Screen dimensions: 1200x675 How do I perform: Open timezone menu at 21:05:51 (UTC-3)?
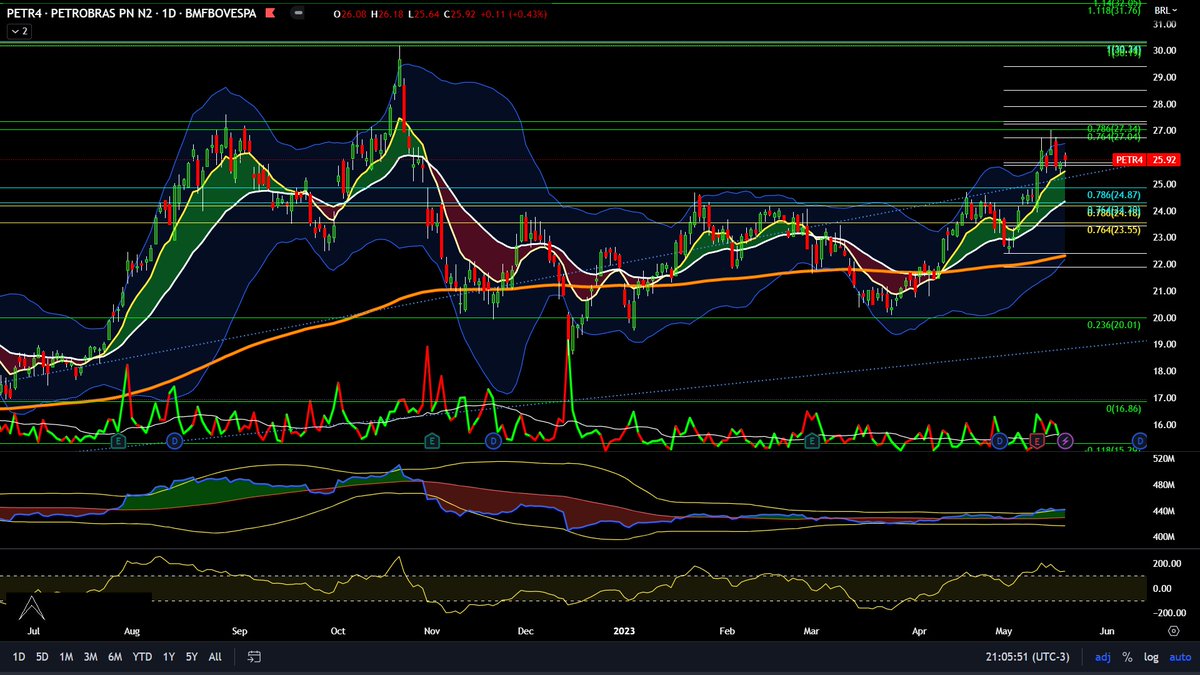[1029, 657]
